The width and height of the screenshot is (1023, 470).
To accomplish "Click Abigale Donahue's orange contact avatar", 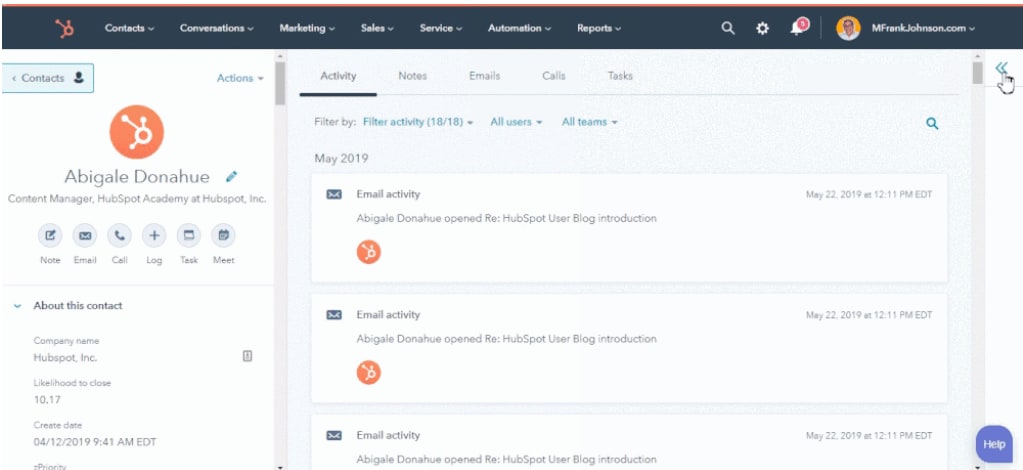I will tap(136, 132).
